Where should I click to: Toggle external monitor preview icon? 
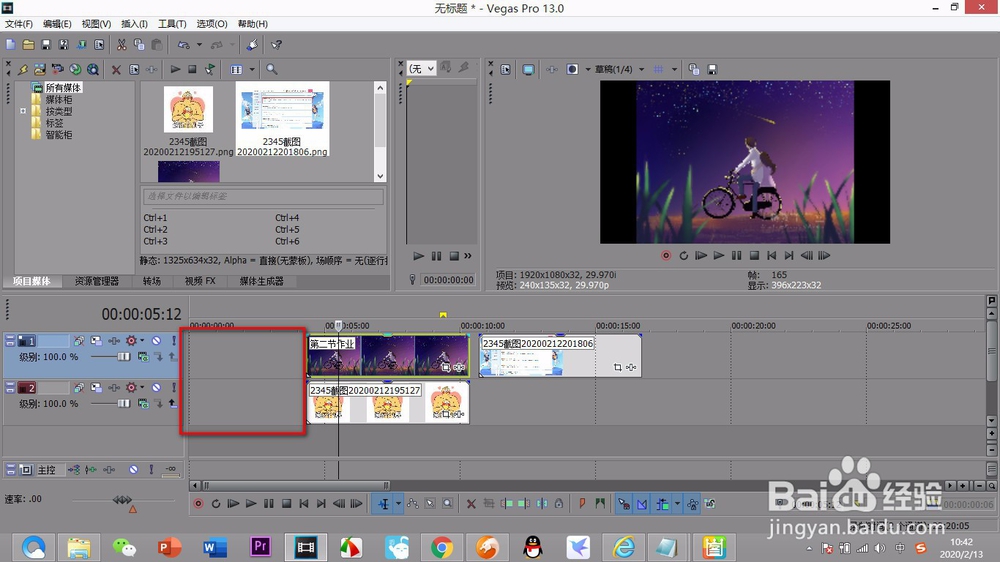point(528,69)
